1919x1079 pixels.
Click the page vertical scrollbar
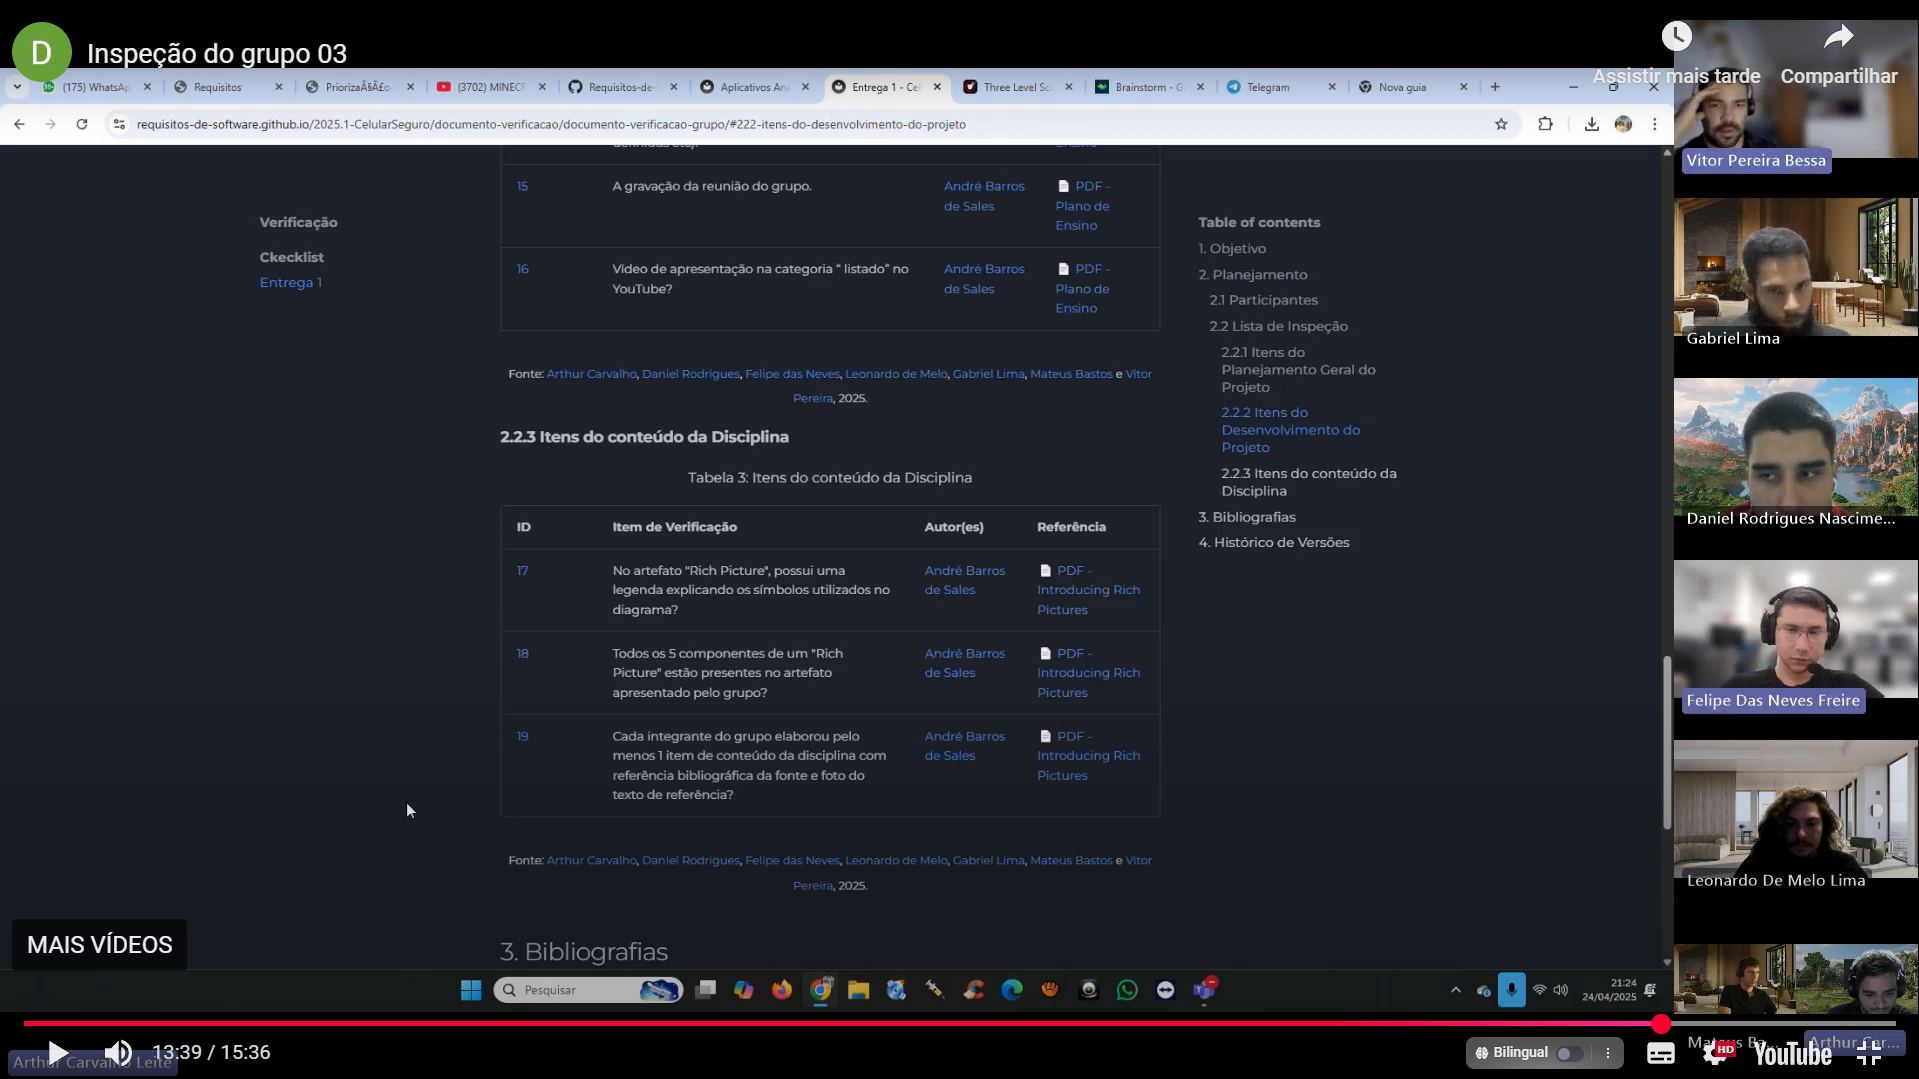(x=1666, y=742)
